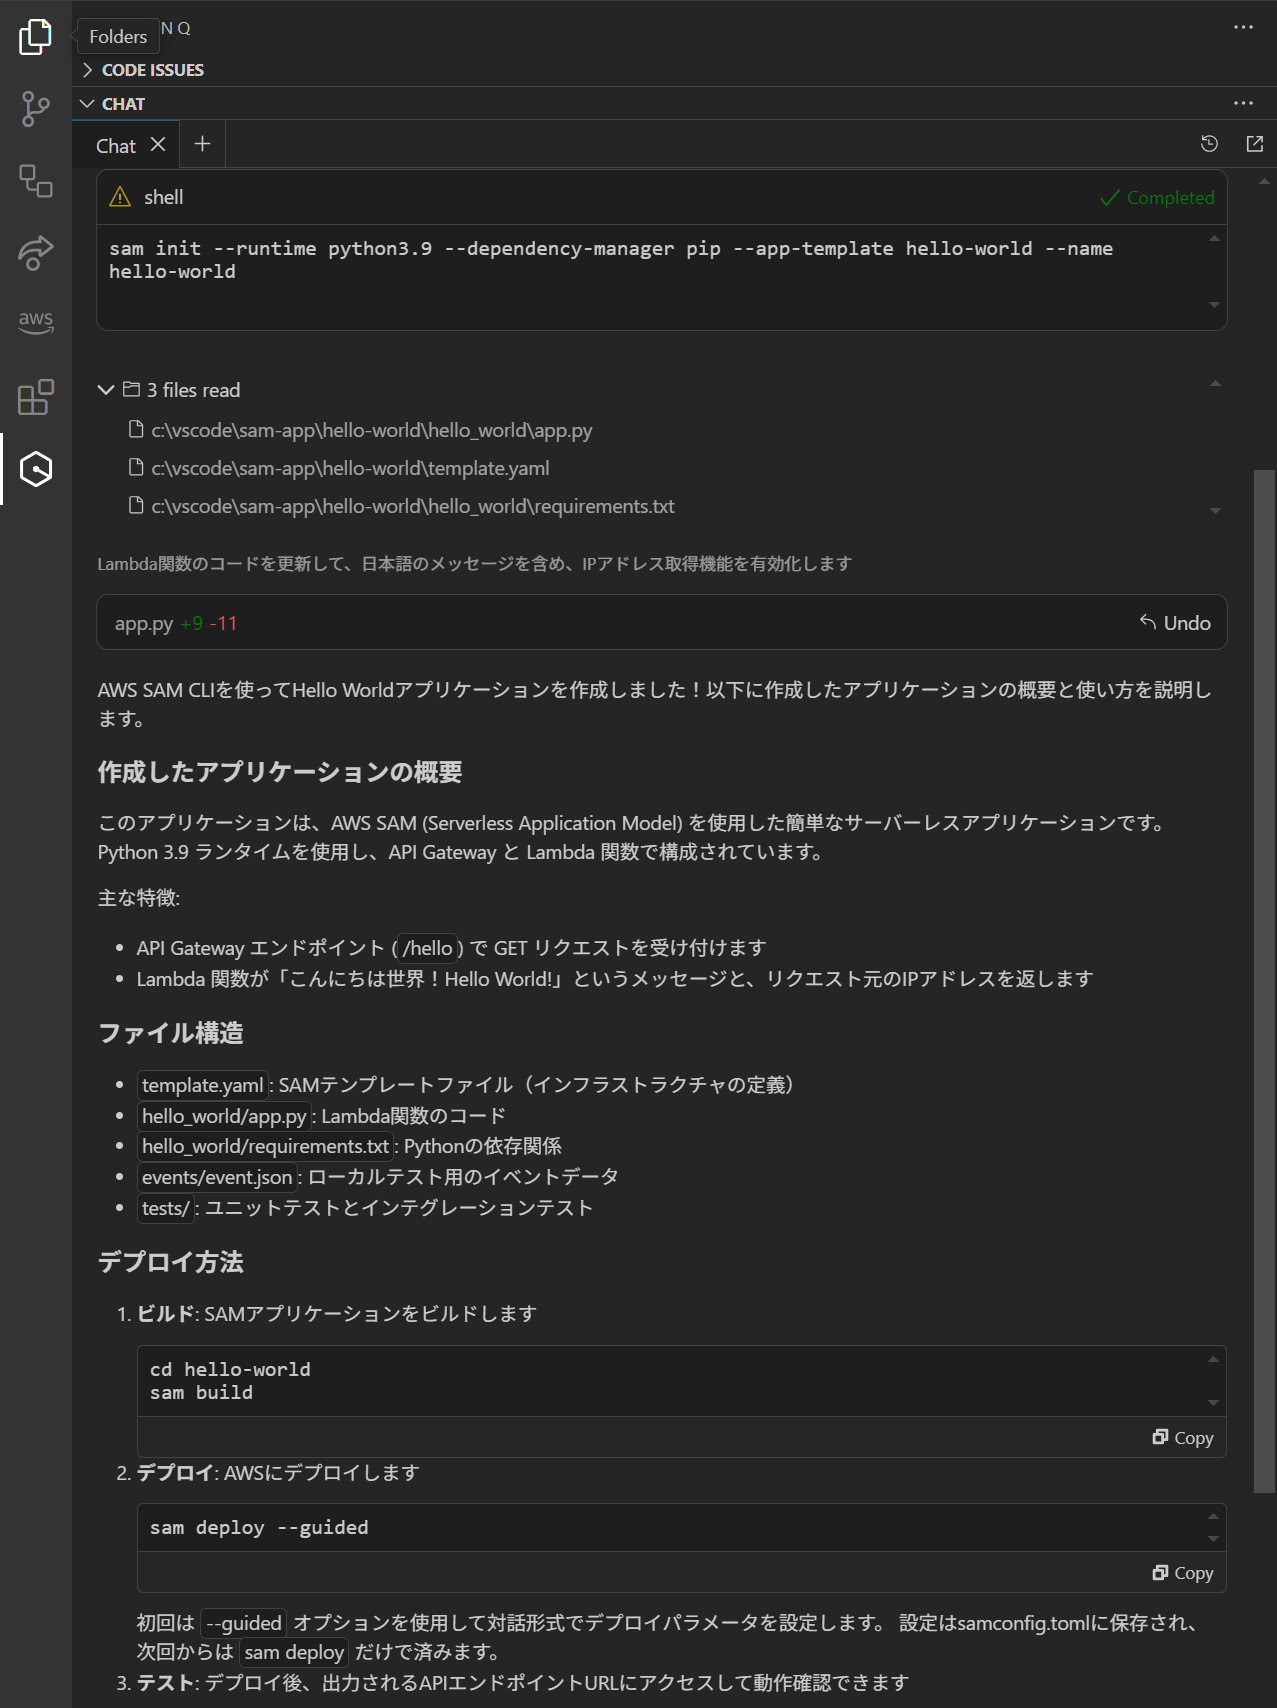Undo the app.py changes
This screenshot has width=1277, height=1708.
pyautogui.click(x=1175, y=623)
